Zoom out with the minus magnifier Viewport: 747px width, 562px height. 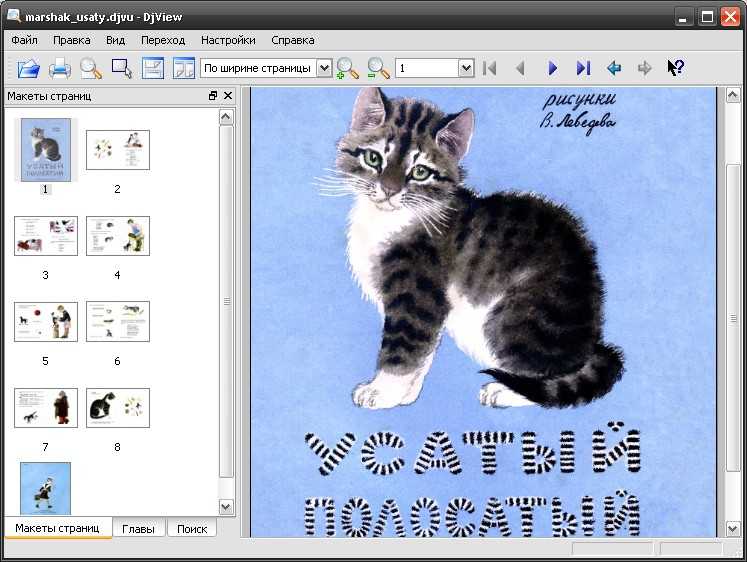[x=378, y=68]
